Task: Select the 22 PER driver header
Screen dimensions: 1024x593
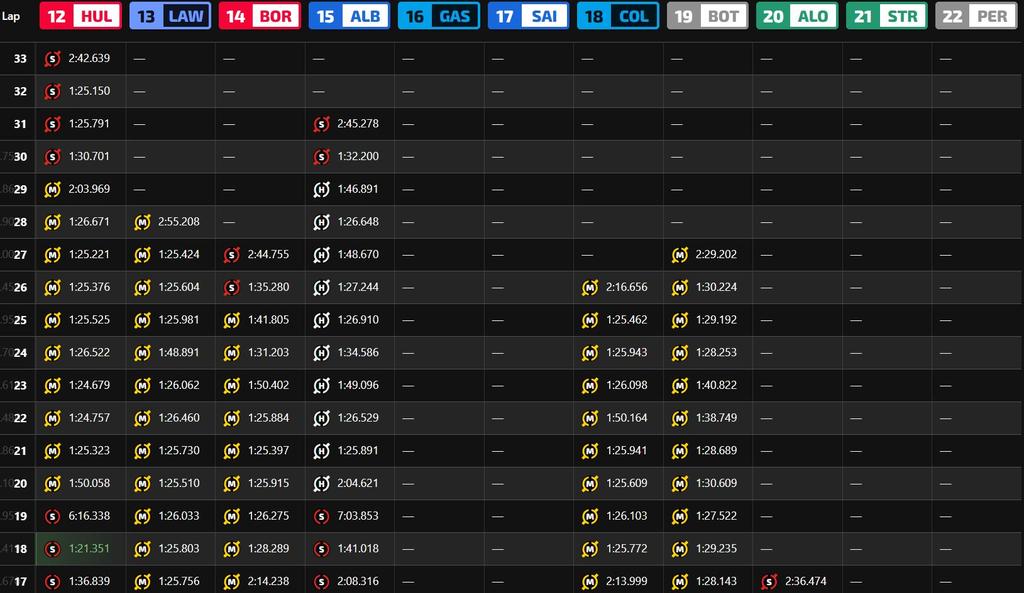Action: click(976, 16)
